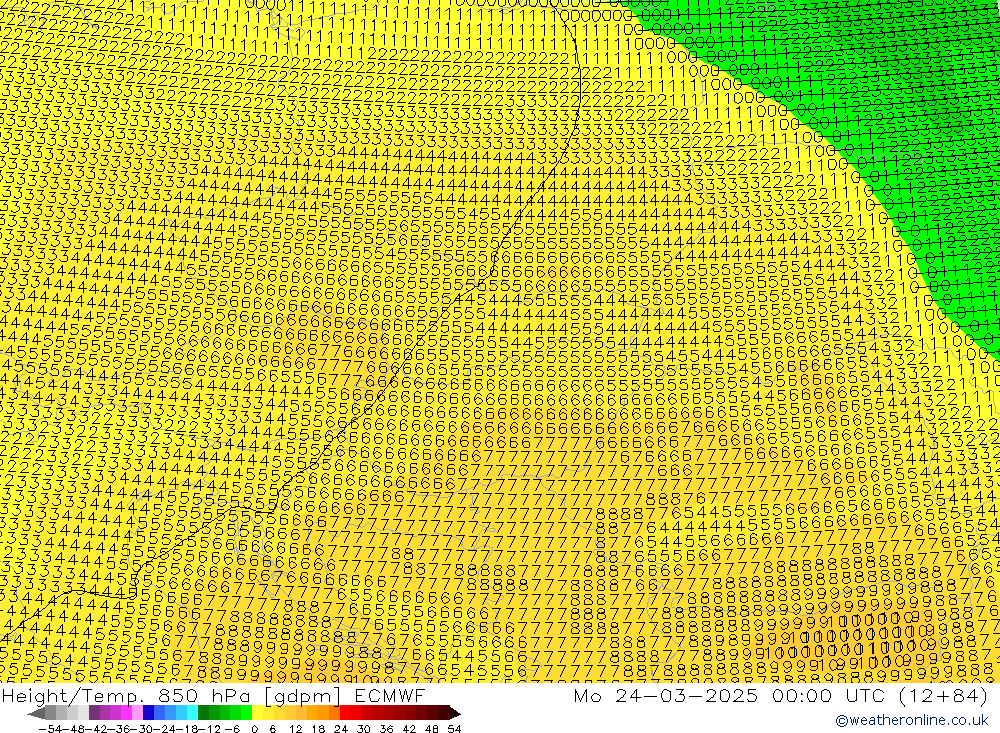
Task: Pick the dark purple swatch above -42
Action: [x=94, y=713]
